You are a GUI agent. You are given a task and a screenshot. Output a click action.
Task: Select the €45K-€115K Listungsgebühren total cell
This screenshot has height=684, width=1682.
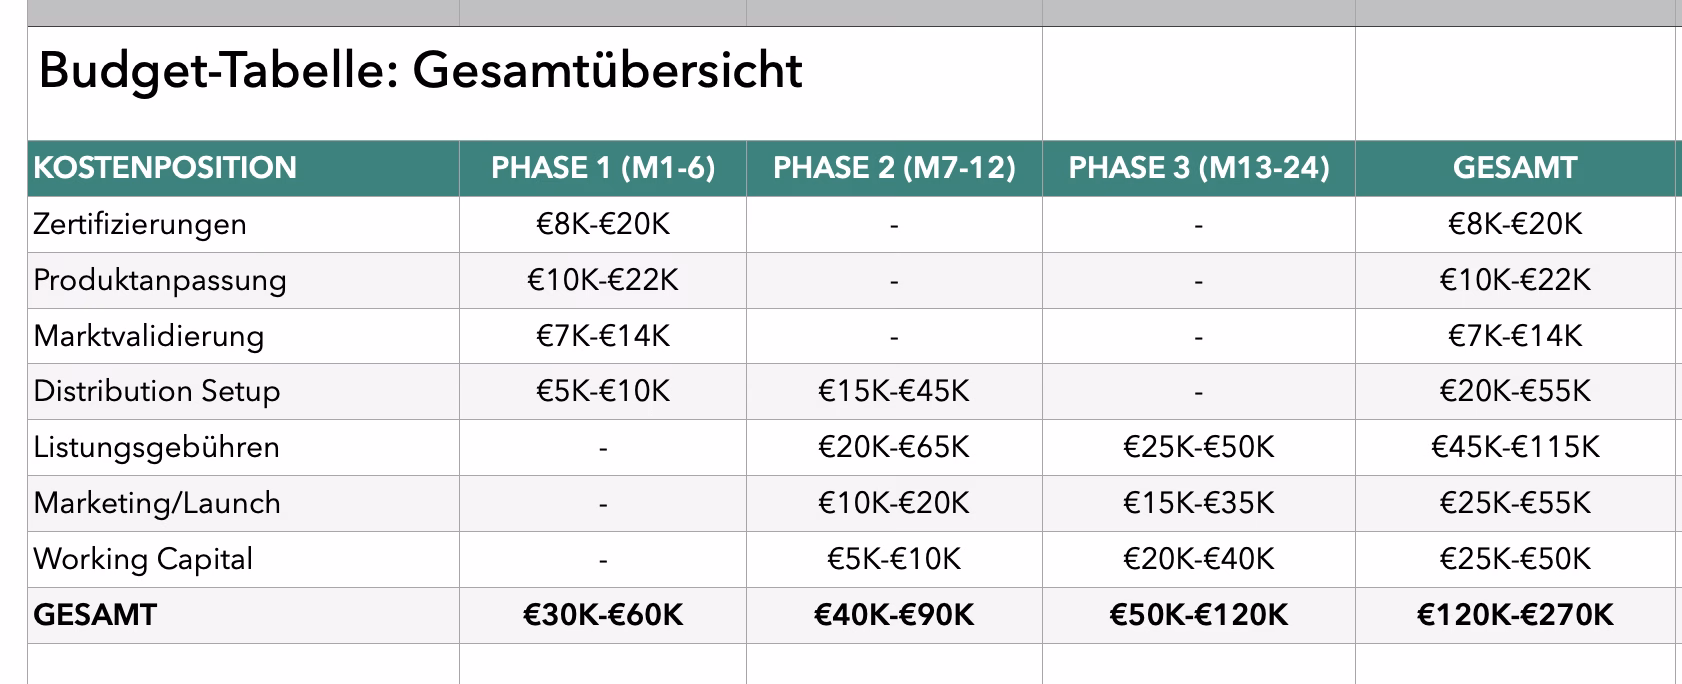1514,447
